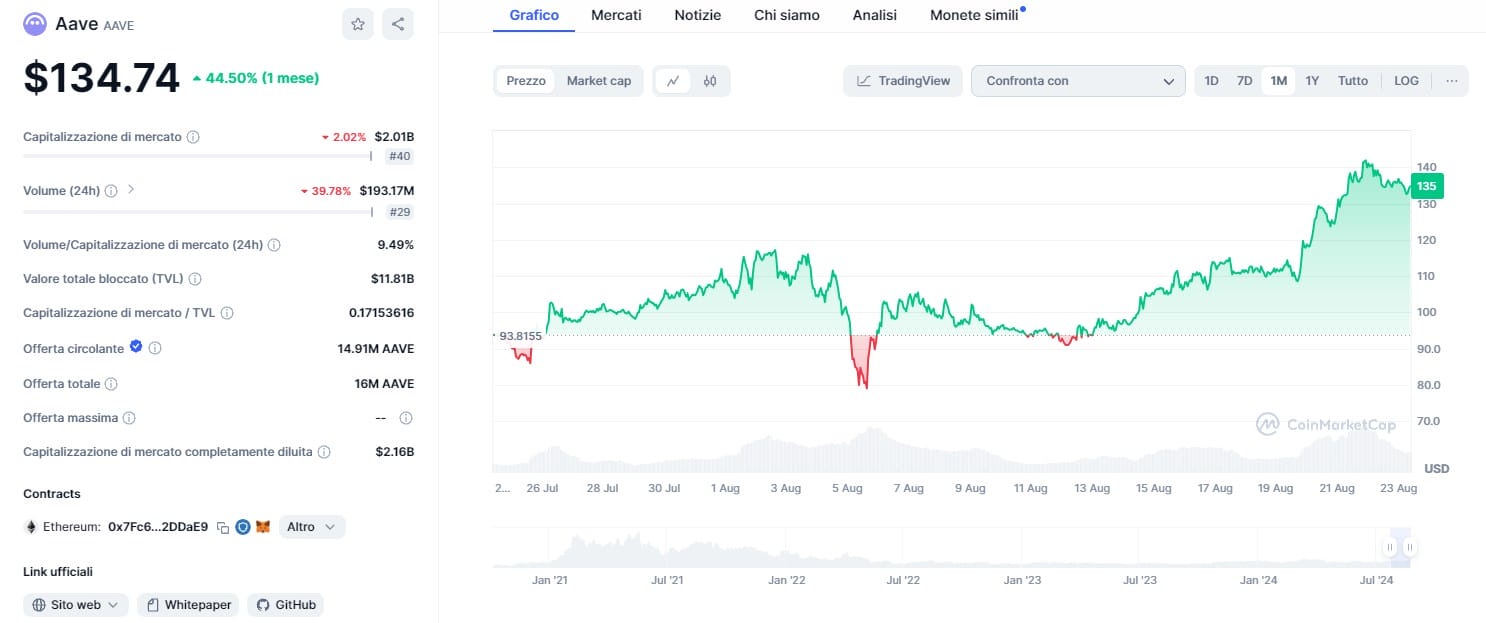Screen dimensions: 1486x623
Task: Switch to the Mercati tab
Action: tap(616, 15)
